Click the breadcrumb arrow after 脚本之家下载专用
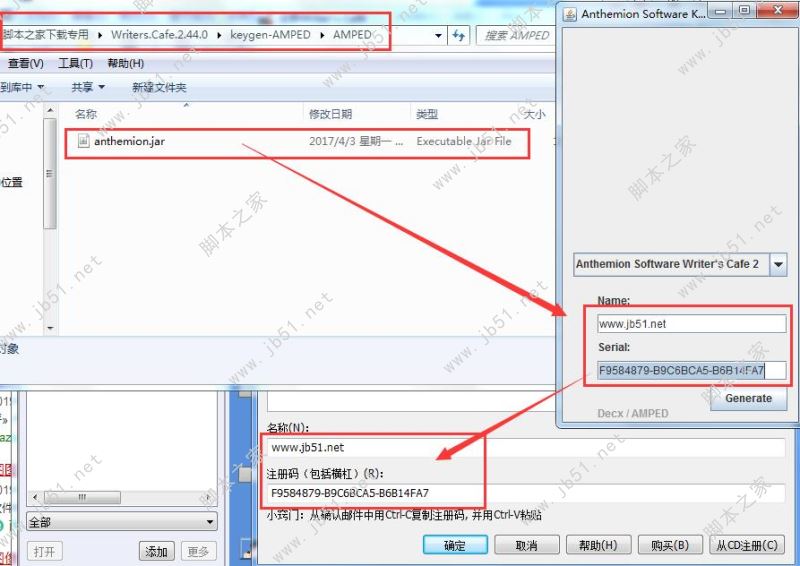Image resolution: width=800 pixels, height=566 pixels. 99,35
